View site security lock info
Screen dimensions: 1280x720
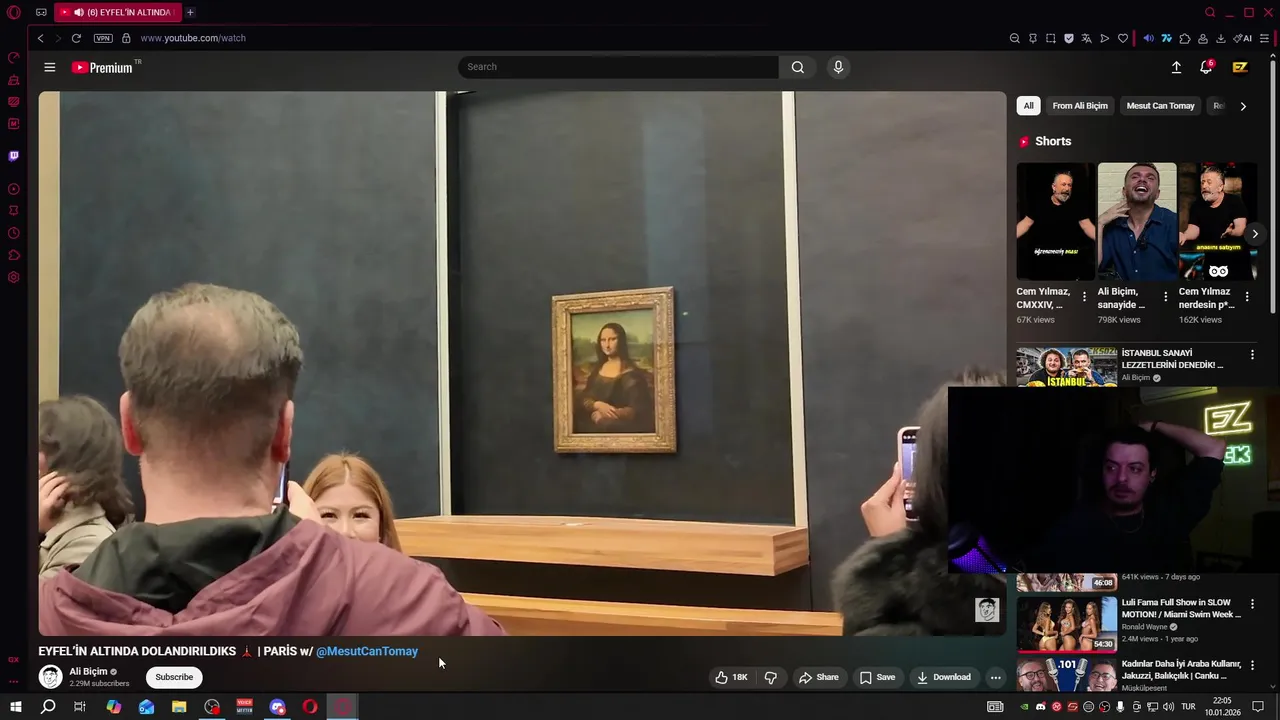pyautogui.click(x=126, y=38)
